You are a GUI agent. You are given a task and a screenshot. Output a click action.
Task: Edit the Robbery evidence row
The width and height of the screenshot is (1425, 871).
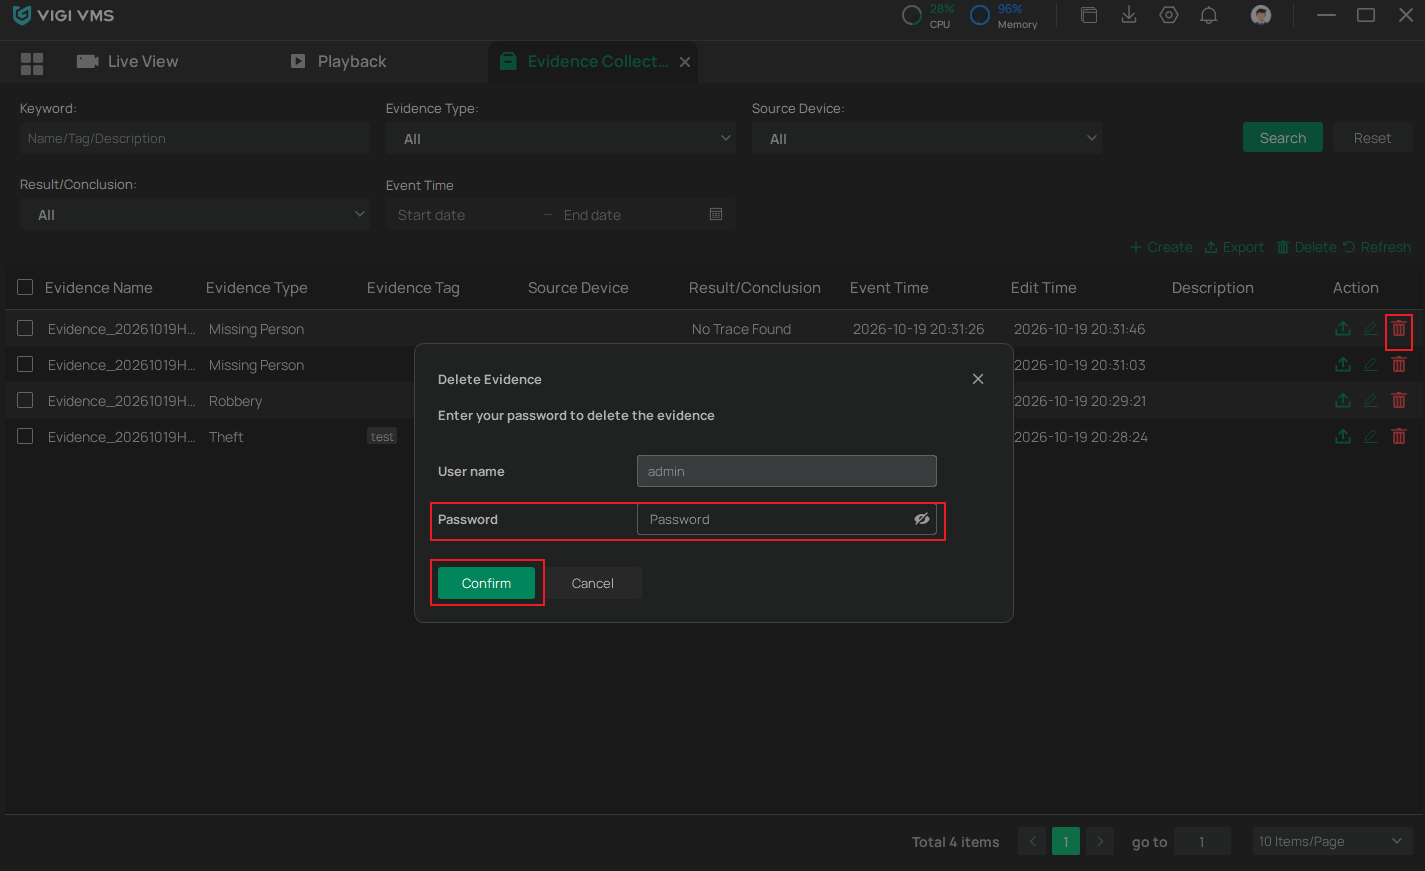coord(1370,401)
